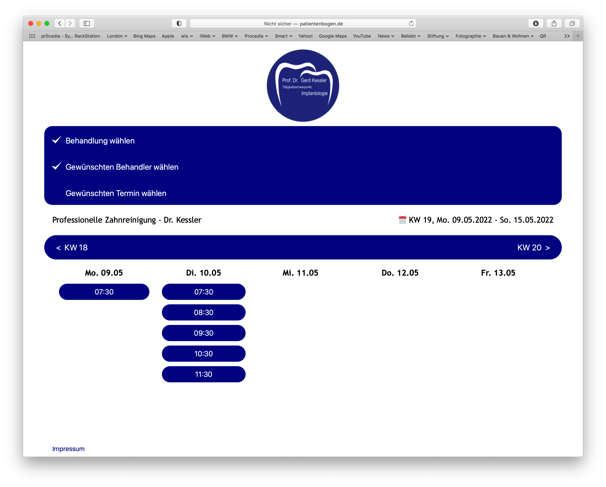606x487 pixels.
Task: Click the Safari back arrow button
Action: pos(60,23)
